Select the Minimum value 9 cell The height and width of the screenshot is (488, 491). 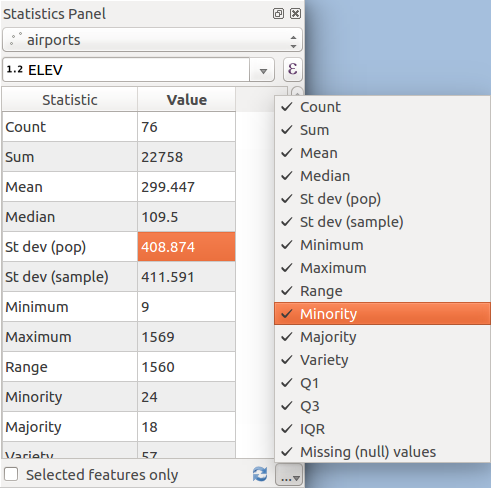(186, 307)
